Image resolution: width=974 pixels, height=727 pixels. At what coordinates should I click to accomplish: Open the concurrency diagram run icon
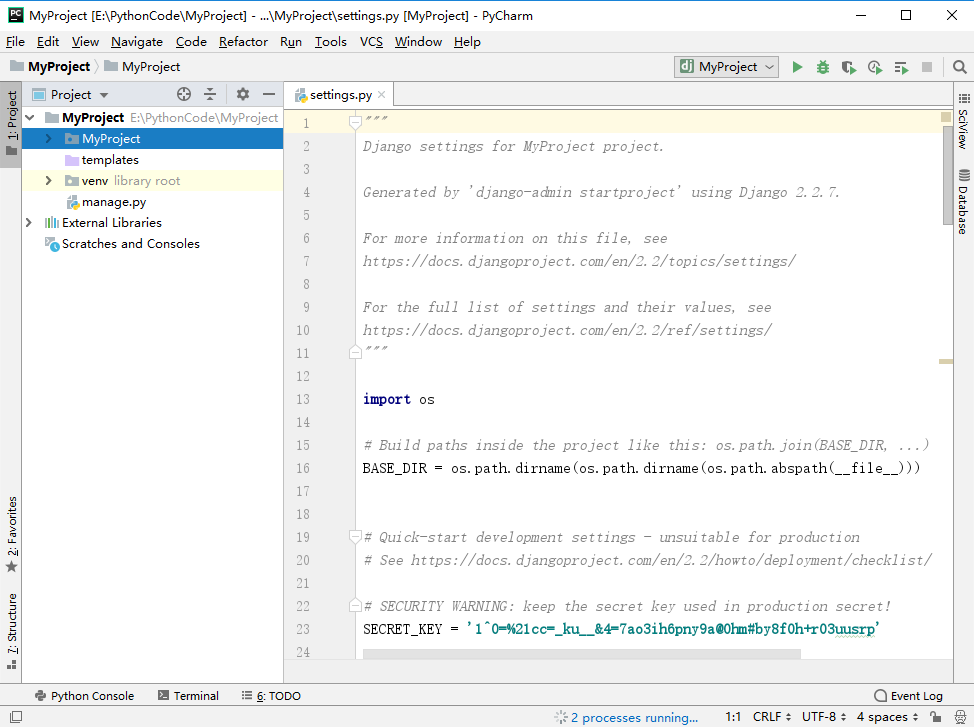click(901, 67)
